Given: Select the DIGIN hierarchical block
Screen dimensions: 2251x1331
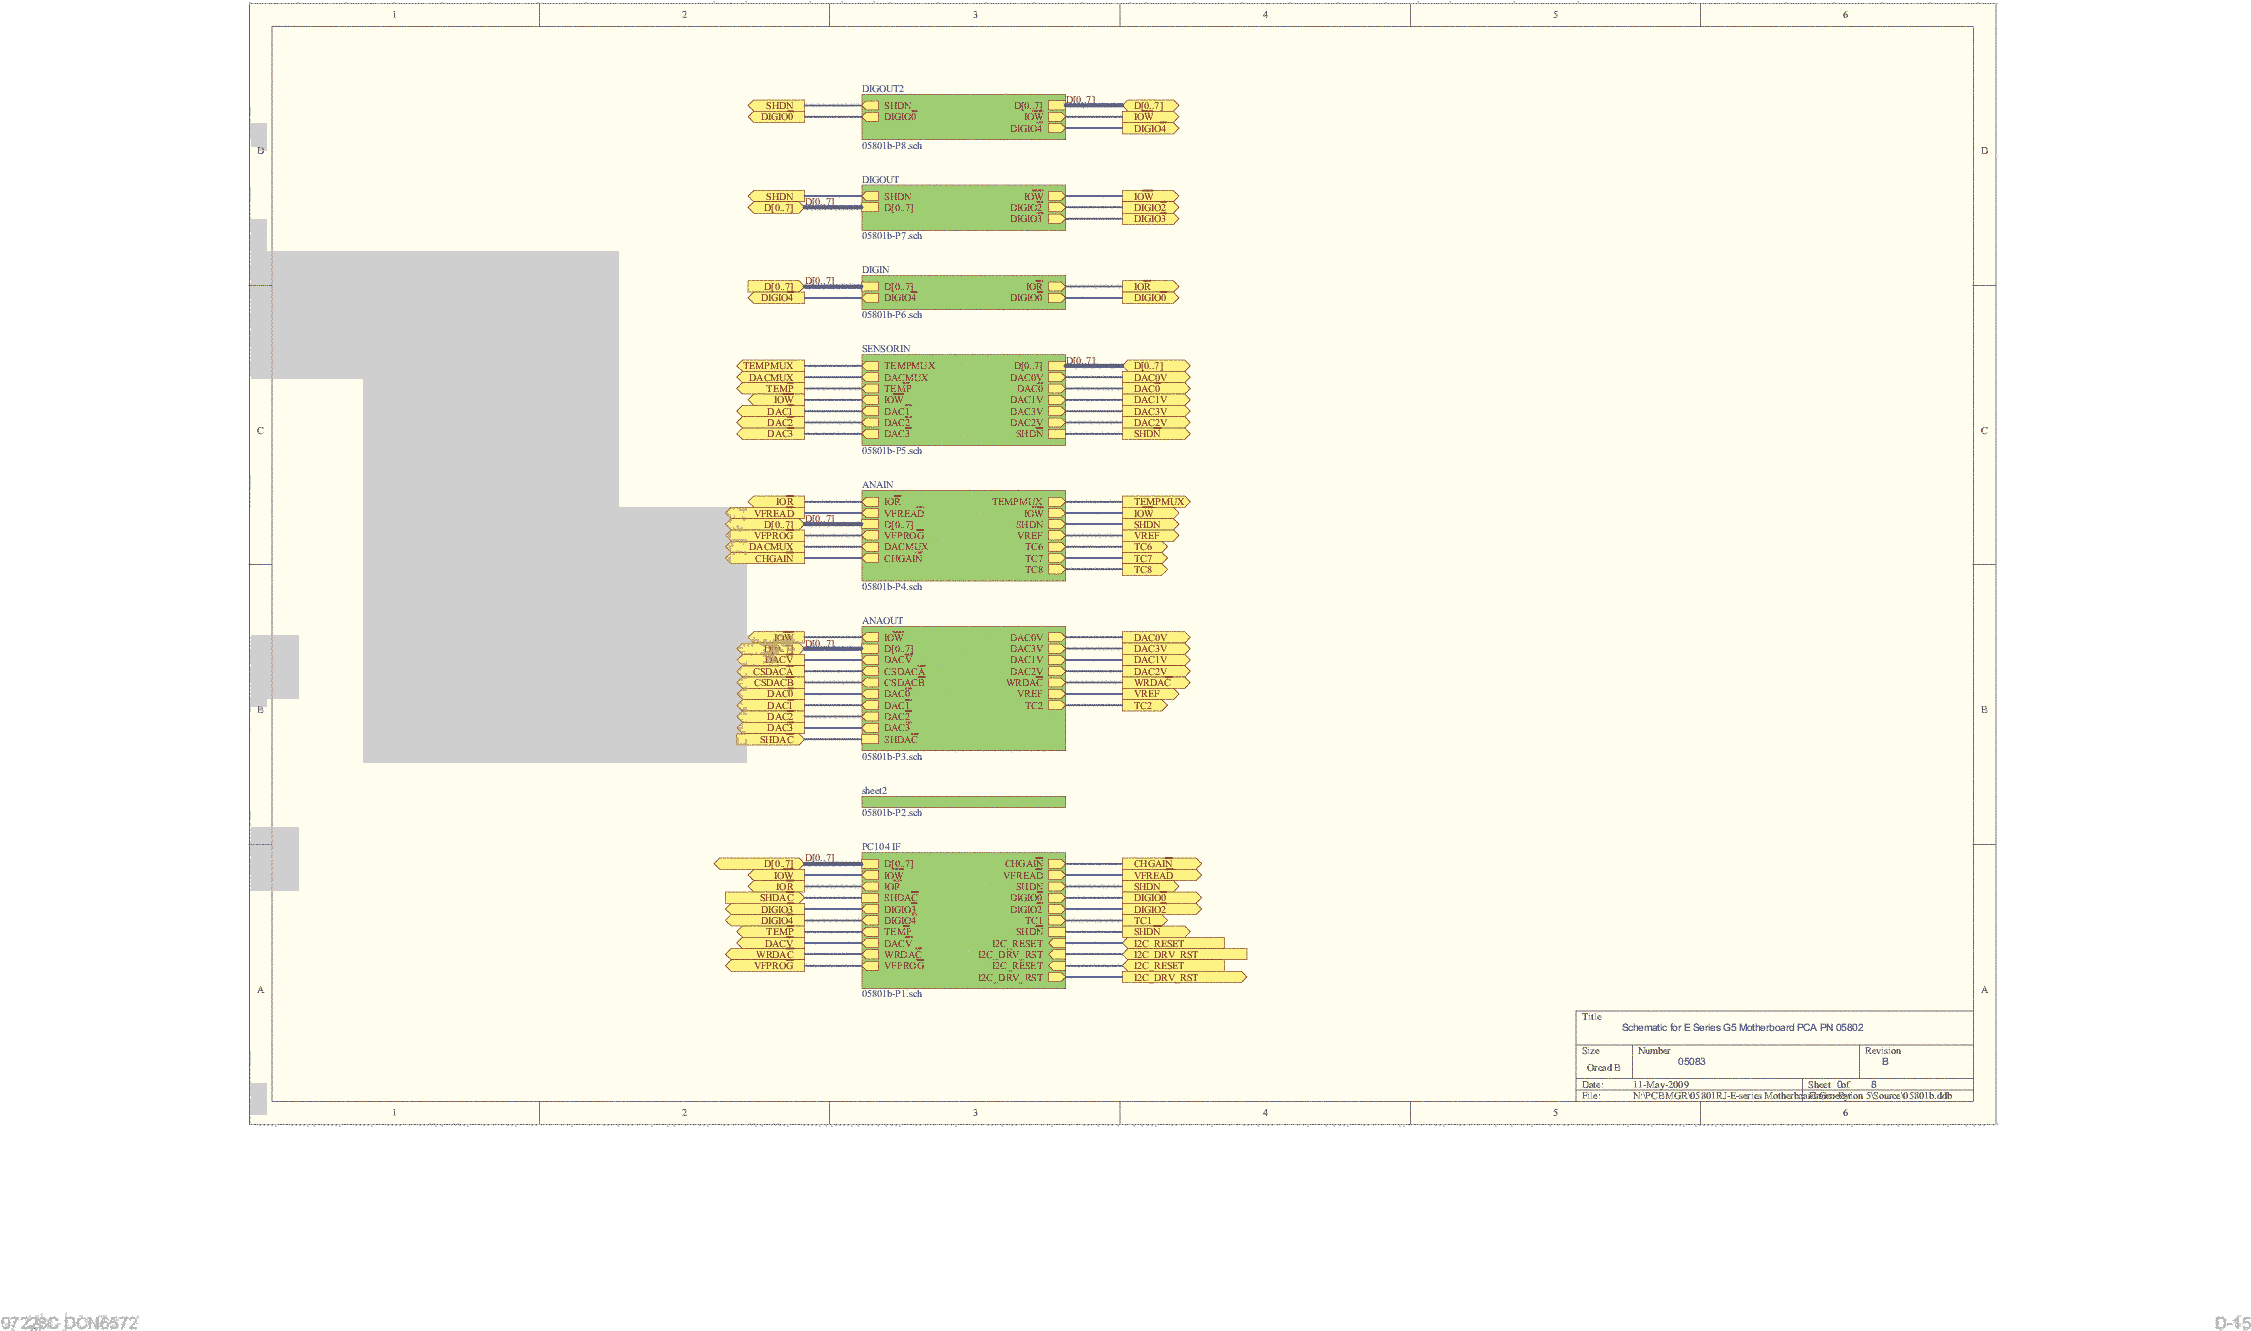Looking at the screenshot, I should [x=962, y=292].
